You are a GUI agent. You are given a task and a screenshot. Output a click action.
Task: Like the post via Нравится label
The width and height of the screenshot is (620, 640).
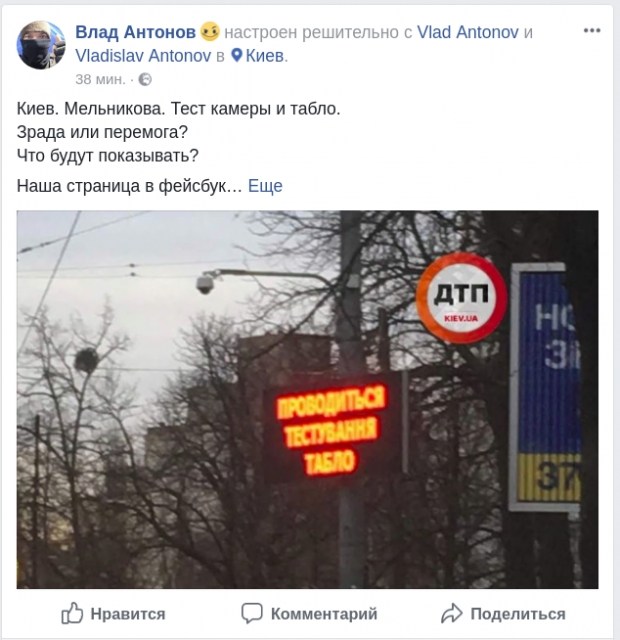coord(128,614)
